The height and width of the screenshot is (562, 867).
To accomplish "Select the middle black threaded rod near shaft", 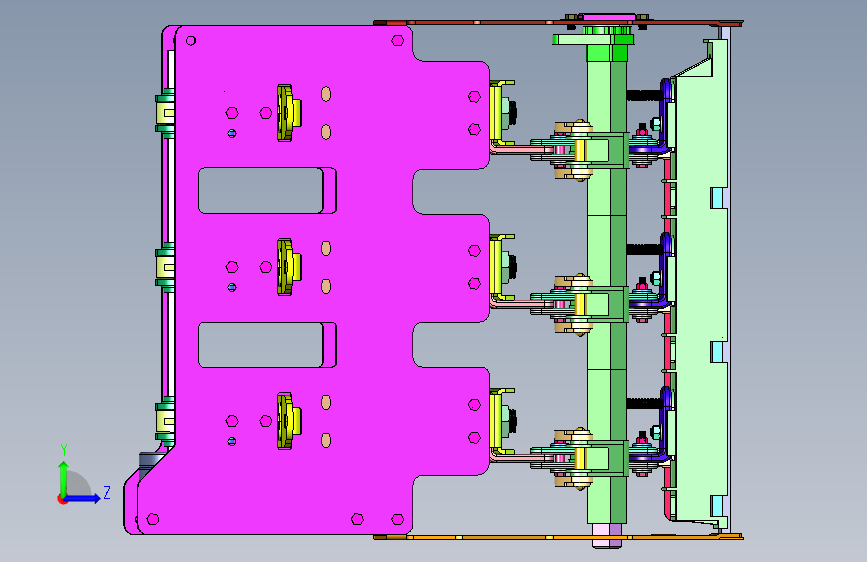I will click(644, 249).
